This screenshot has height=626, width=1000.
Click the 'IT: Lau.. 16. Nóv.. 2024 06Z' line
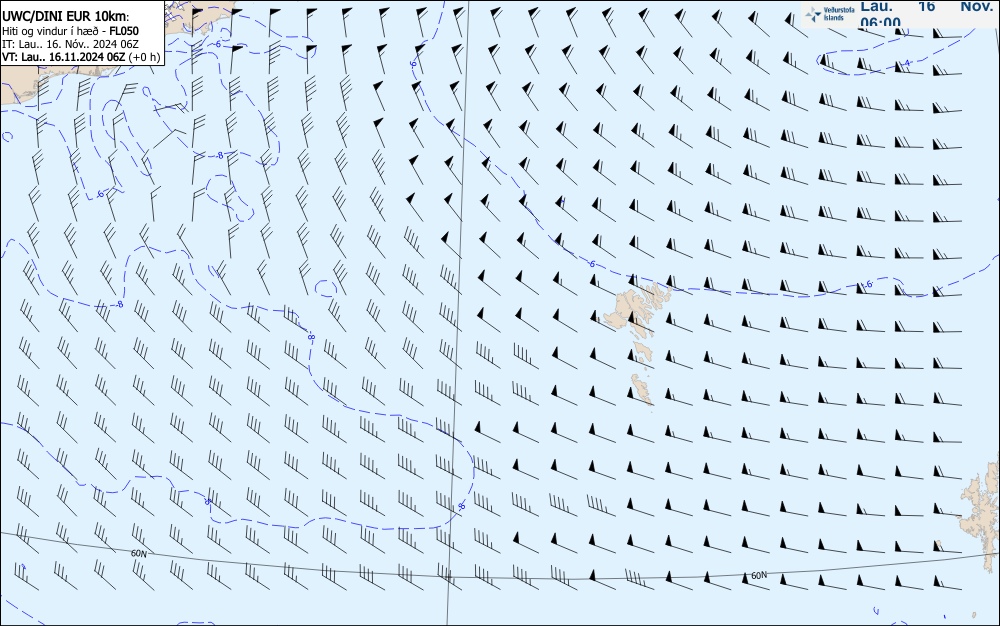pos(70,44)
